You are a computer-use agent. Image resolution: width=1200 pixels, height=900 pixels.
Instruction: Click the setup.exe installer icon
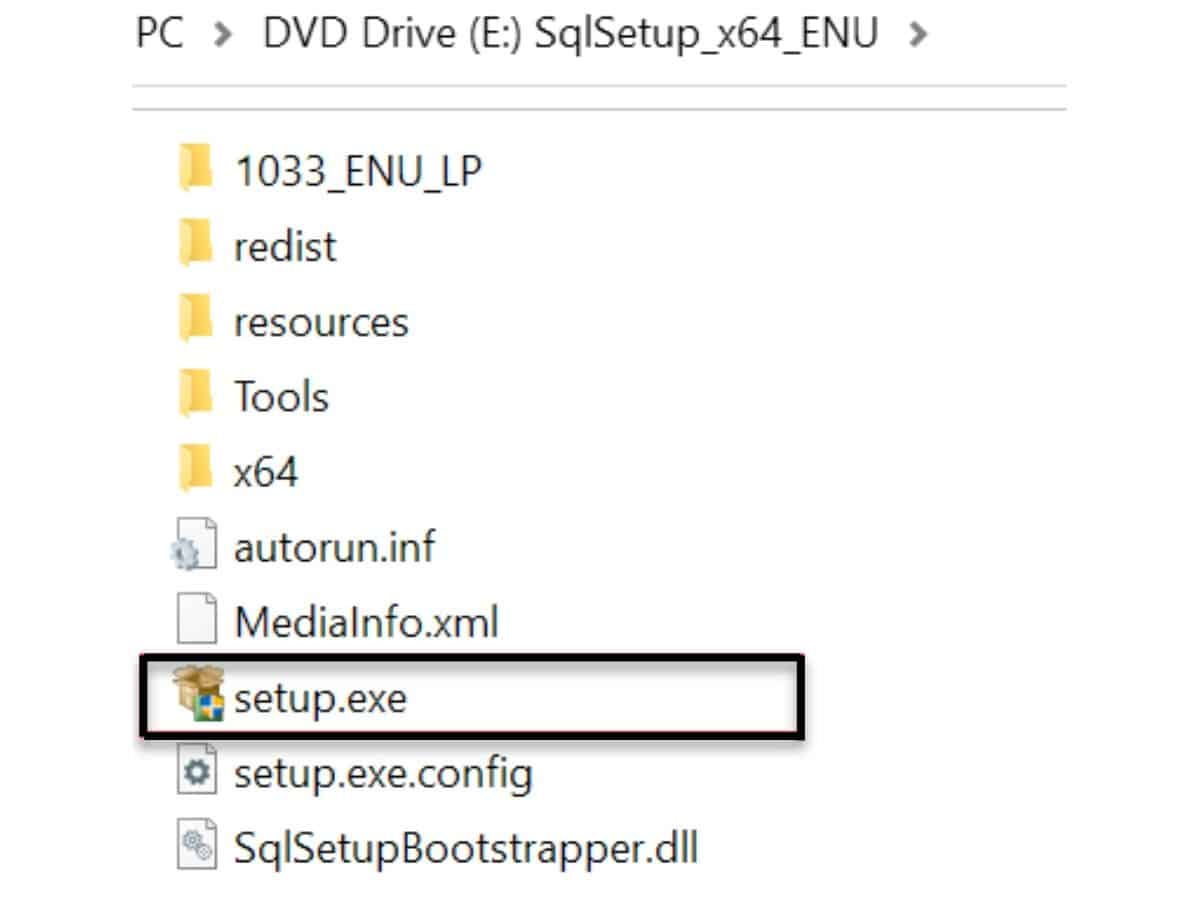(198, 695)
